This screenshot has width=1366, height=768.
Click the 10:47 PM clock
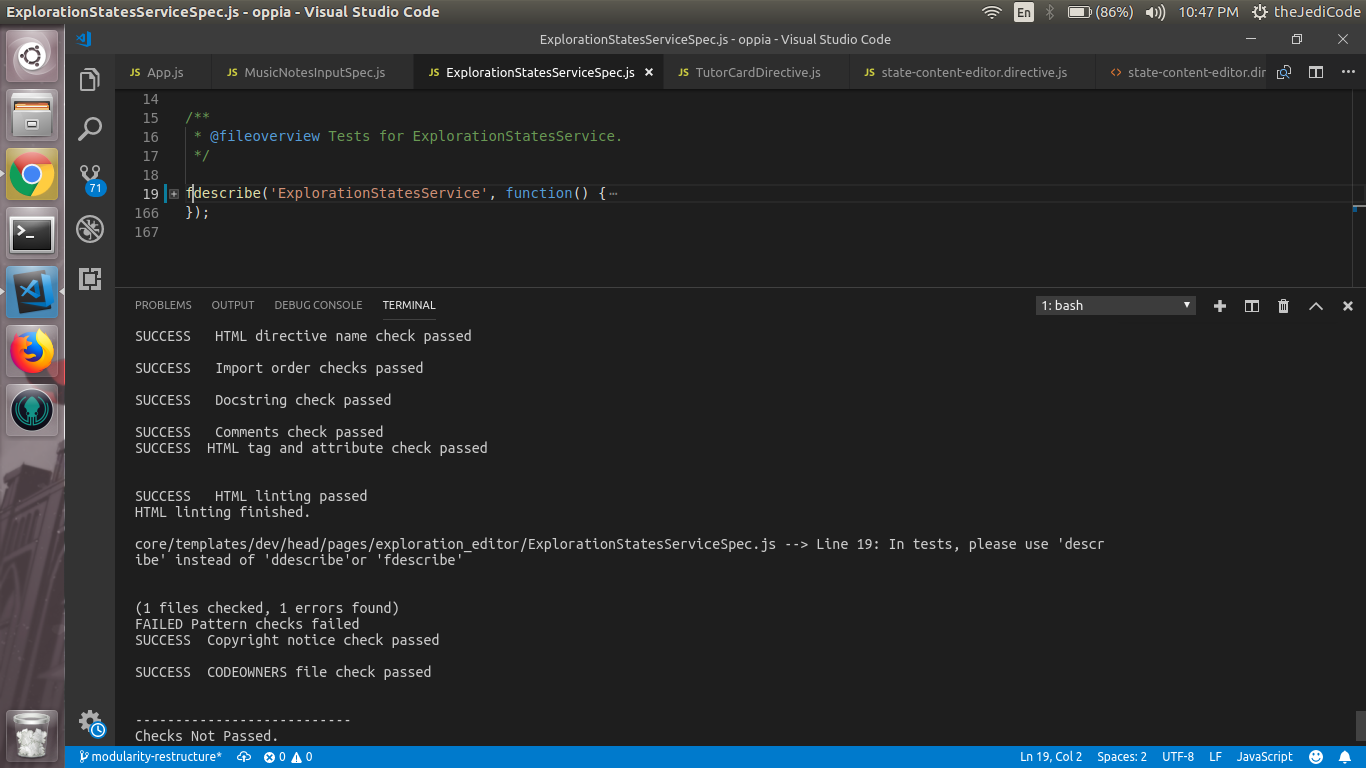tap(1208, 12)
